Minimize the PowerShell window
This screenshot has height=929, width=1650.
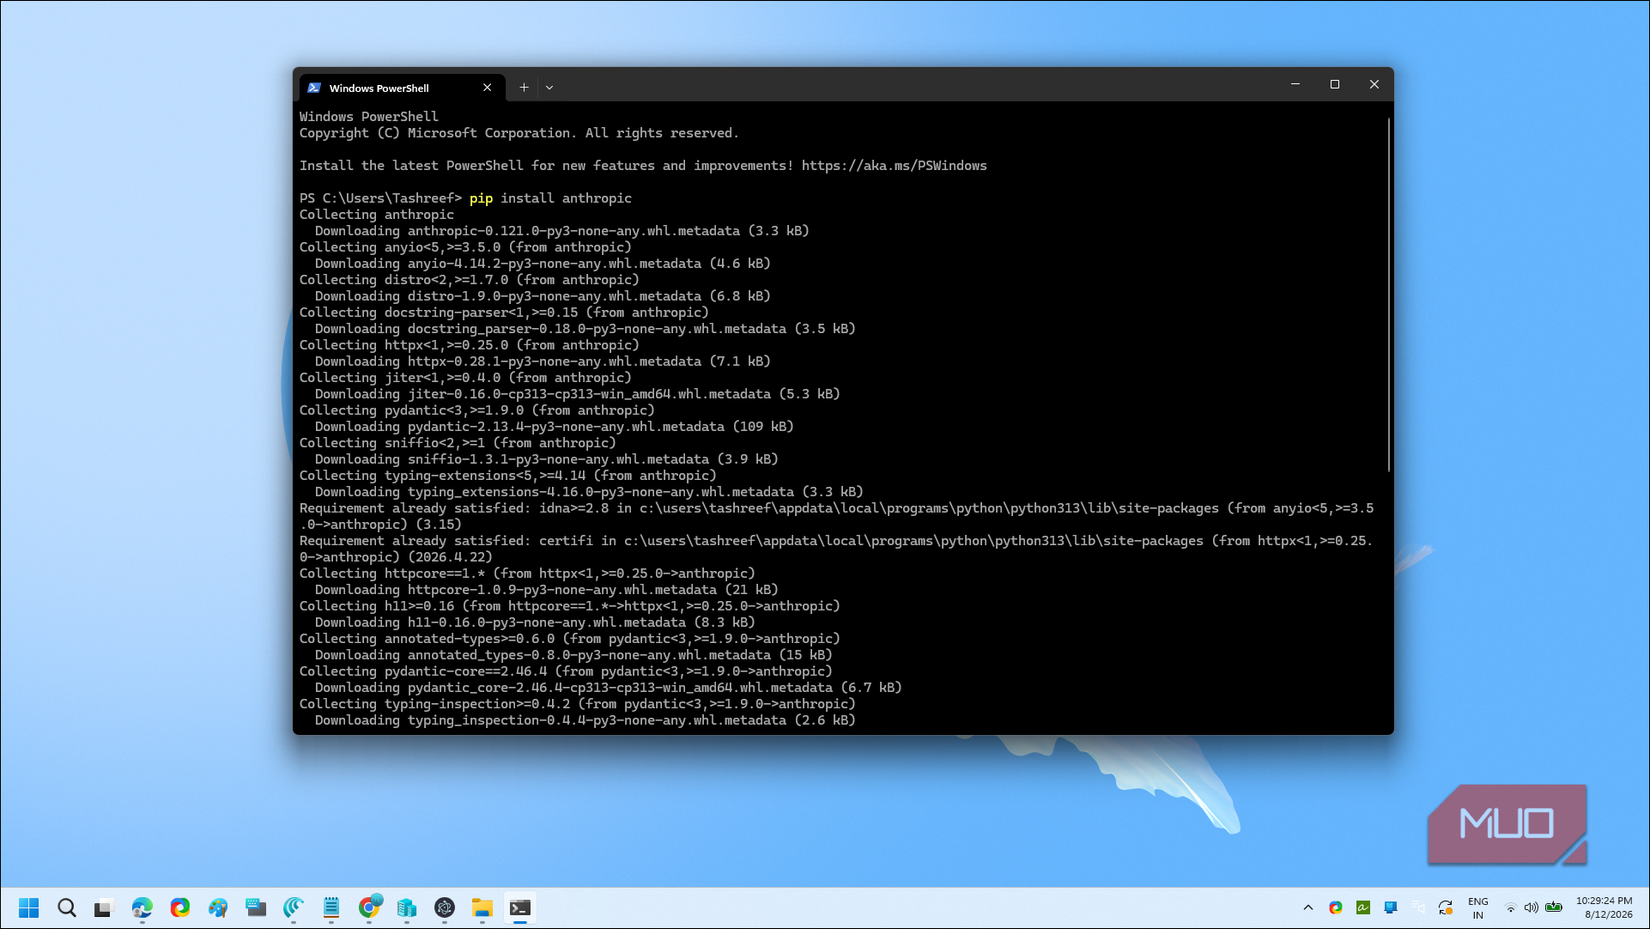(x=1295, y=85)
